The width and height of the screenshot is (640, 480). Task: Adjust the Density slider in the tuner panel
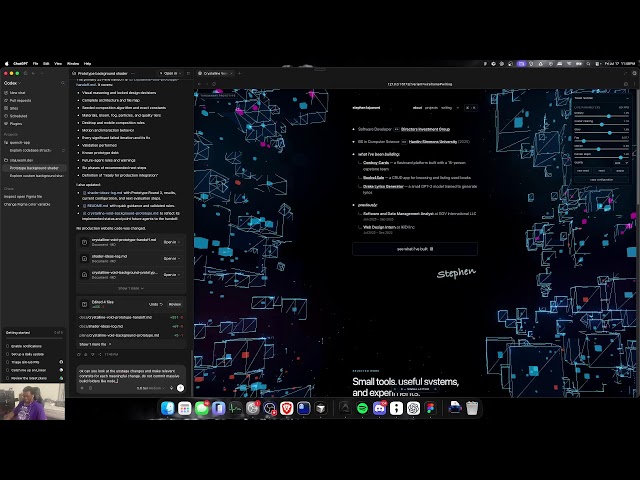pos(602,116)
